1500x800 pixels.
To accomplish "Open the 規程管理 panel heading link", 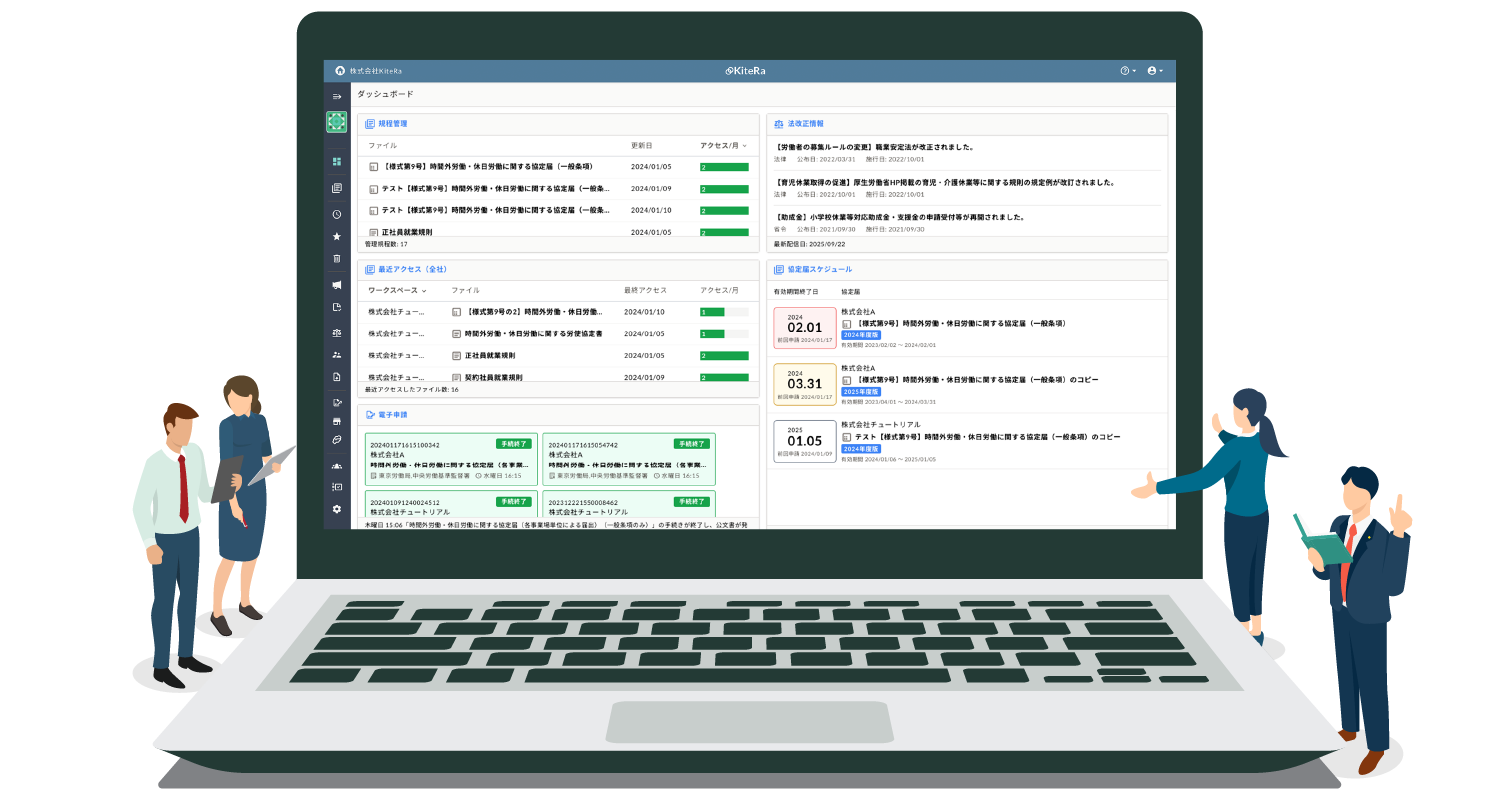I will [x=392, y=124].
